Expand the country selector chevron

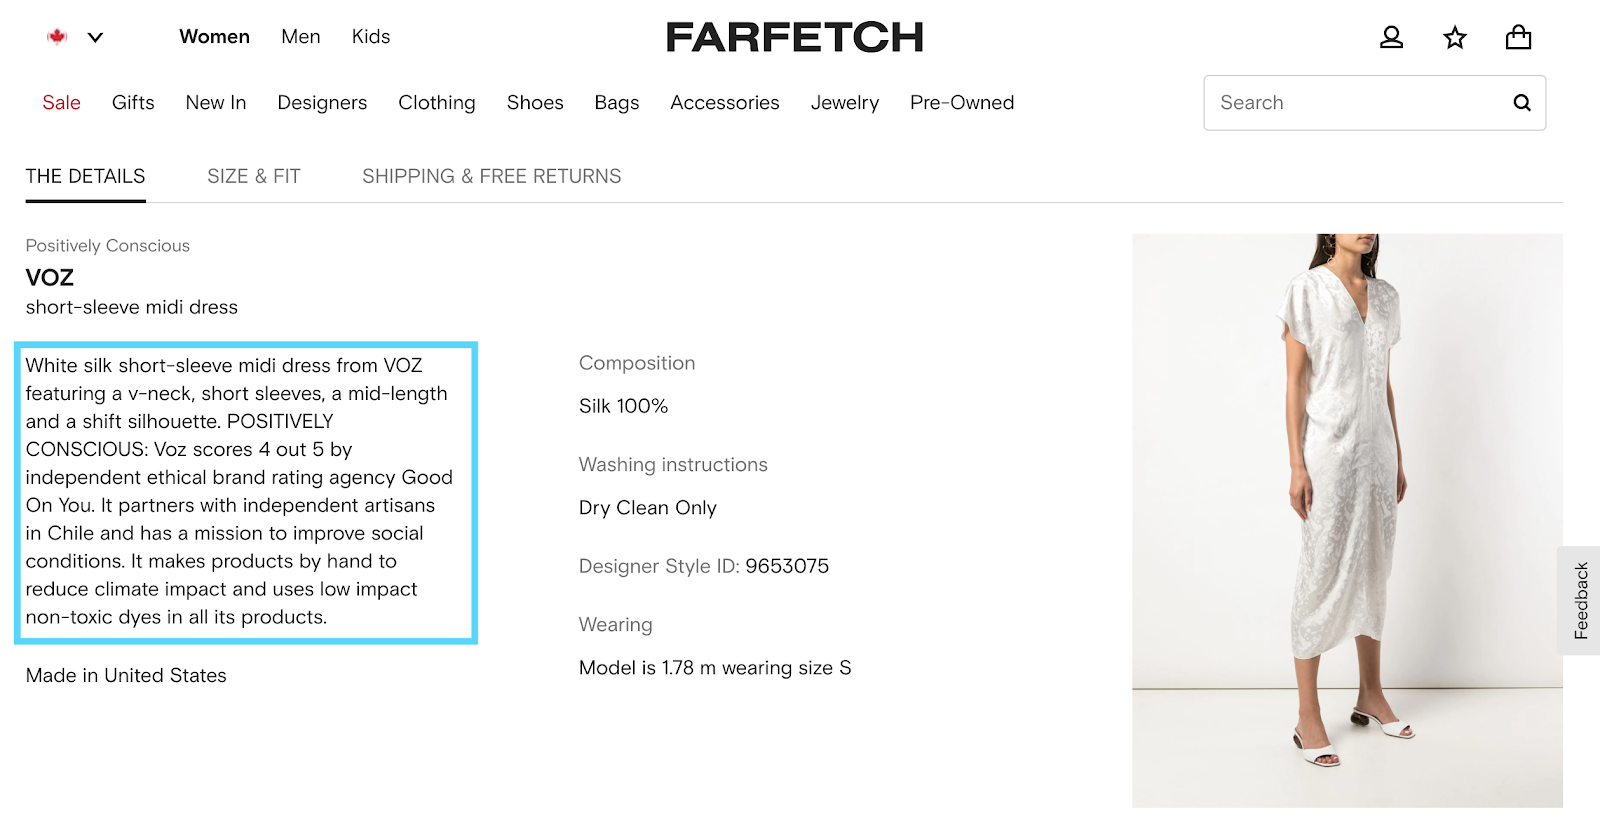pyautogui.click(x=95, y=38)
